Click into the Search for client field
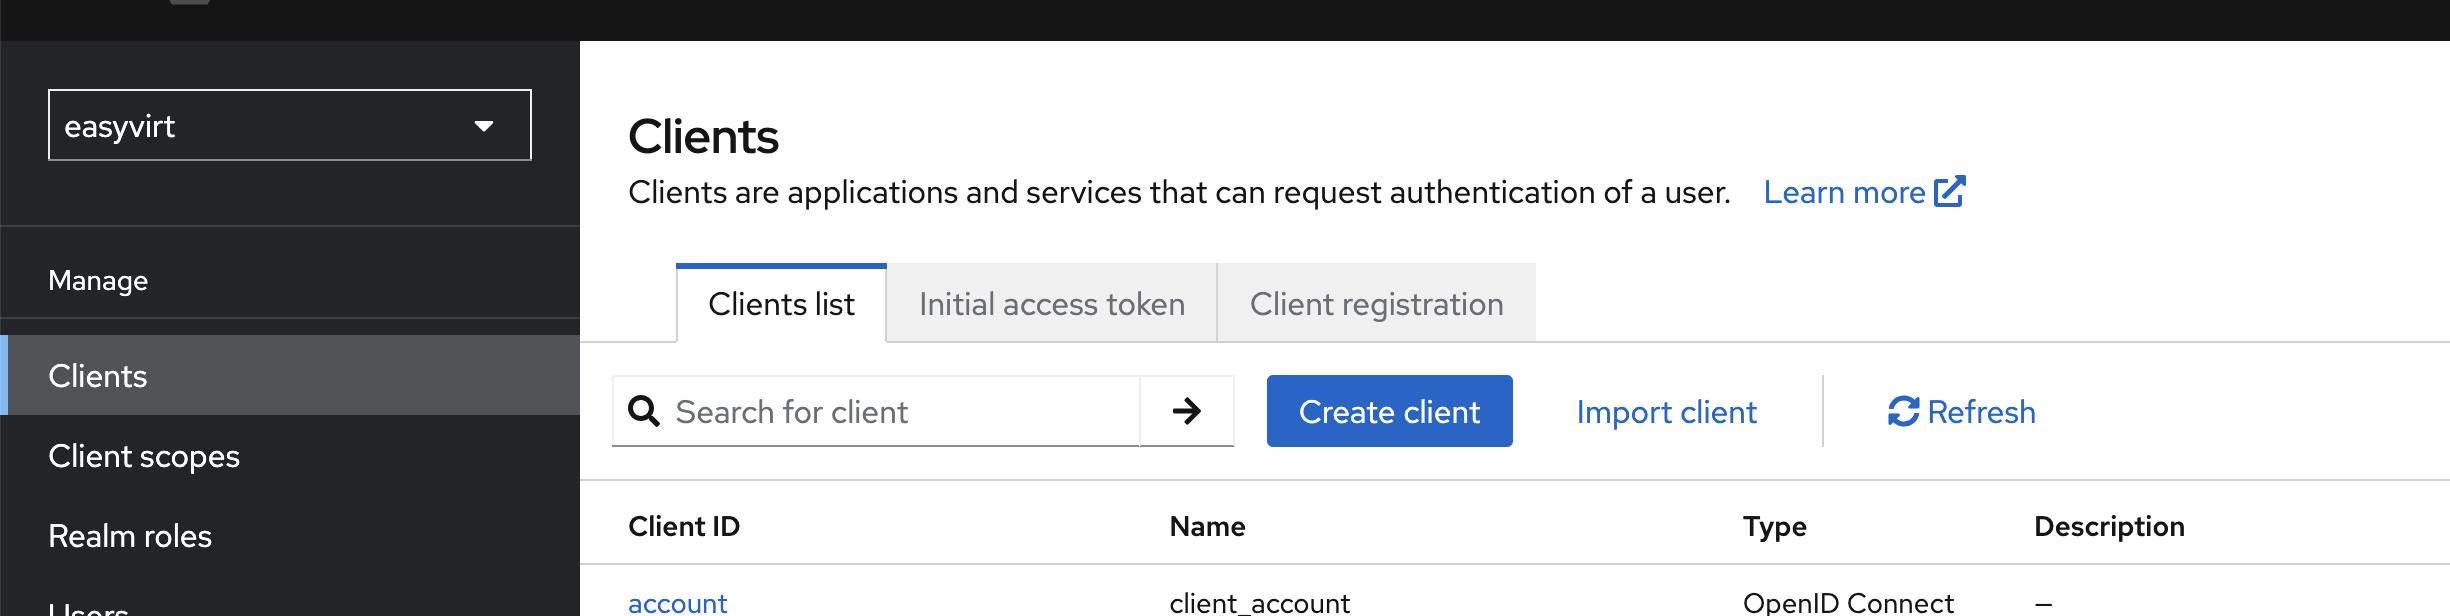The height and width of the screenshot is (616, 2450). click(x=880, y=411)
